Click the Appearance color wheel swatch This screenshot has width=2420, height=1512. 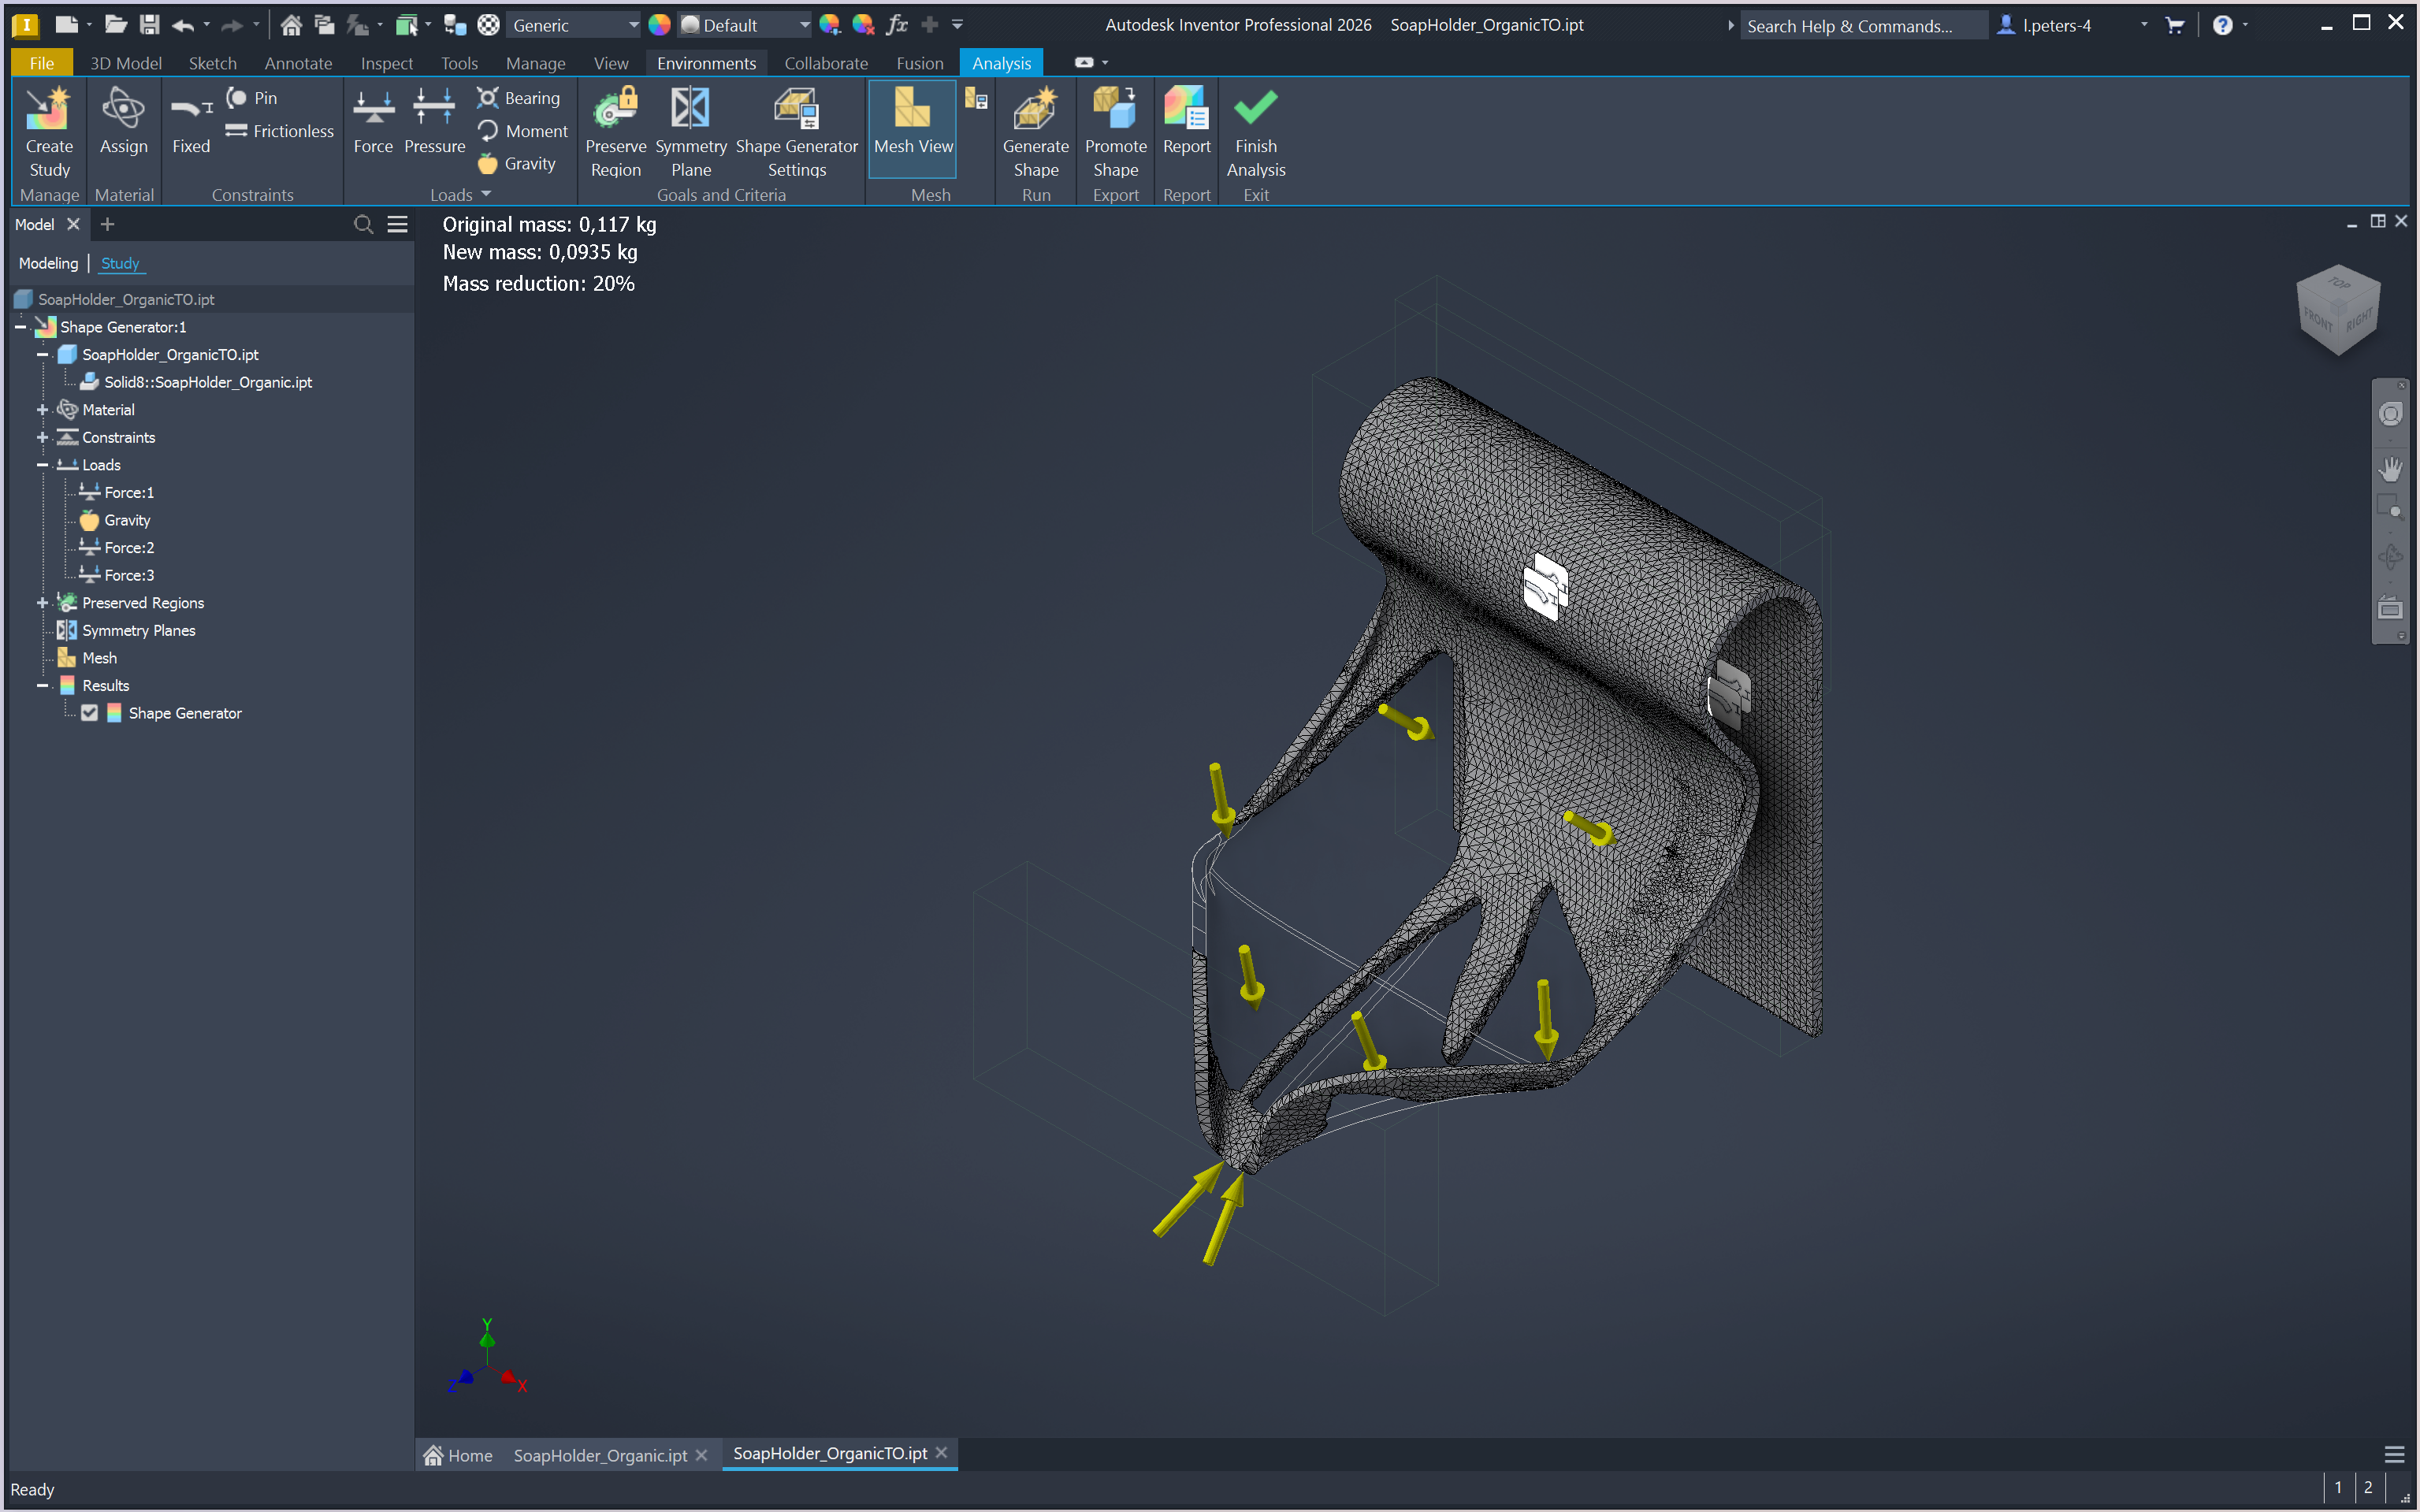coord(659,25)
